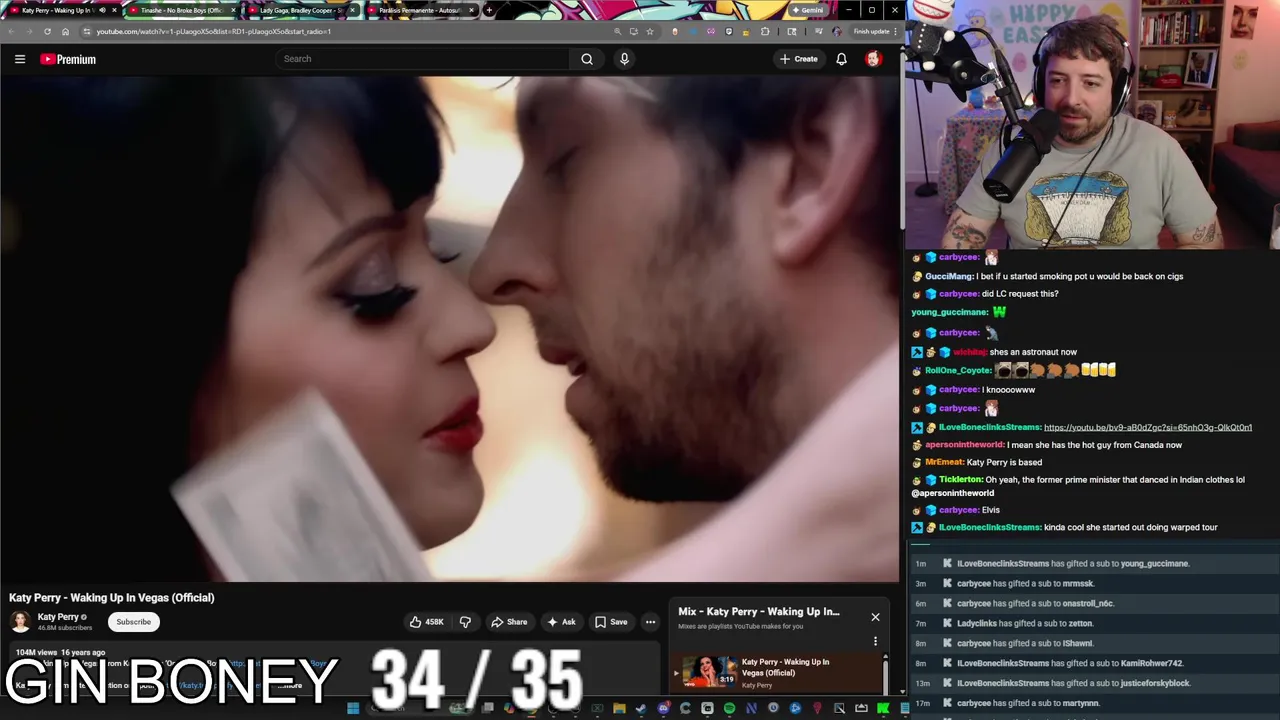Save video to a playlist
Viewport: 1280px width, 720px height.
[611, 622]
